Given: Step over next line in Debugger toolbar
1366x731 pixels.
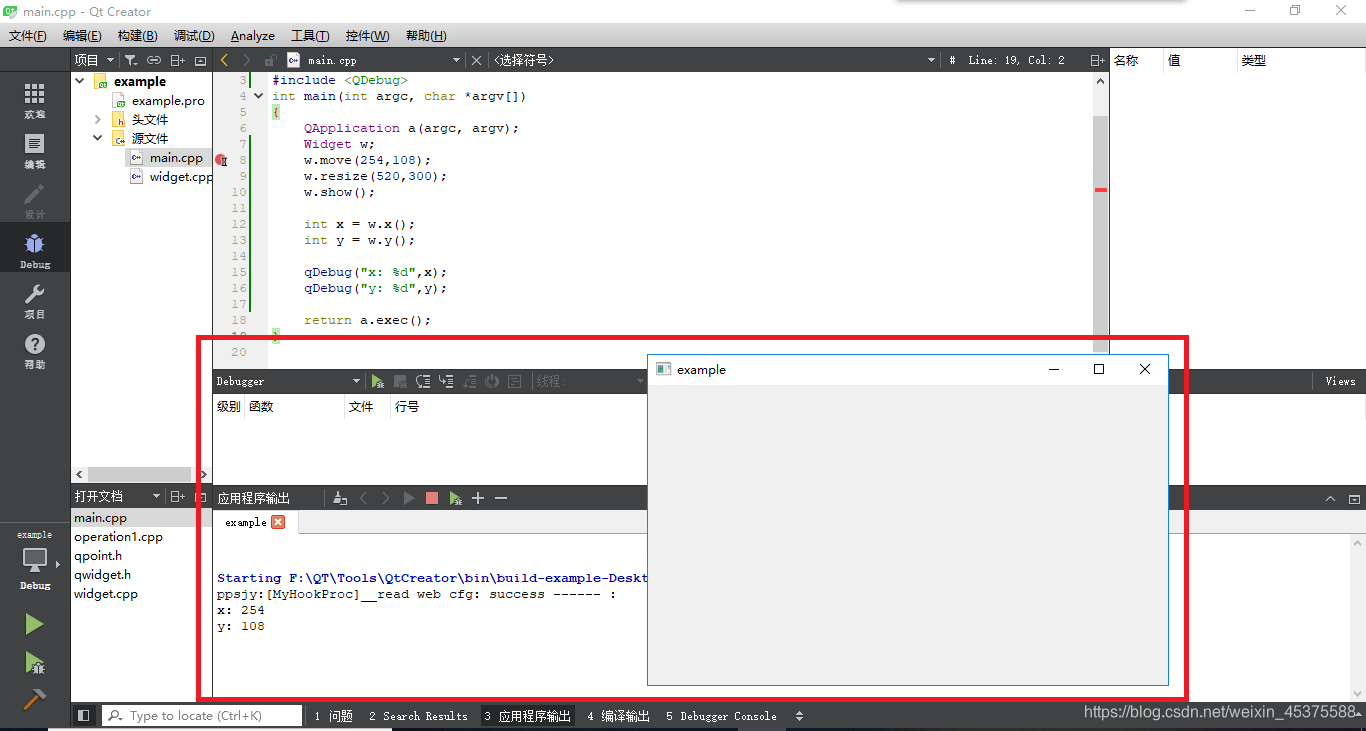Looking at the screenshot, I should point(422,381).
